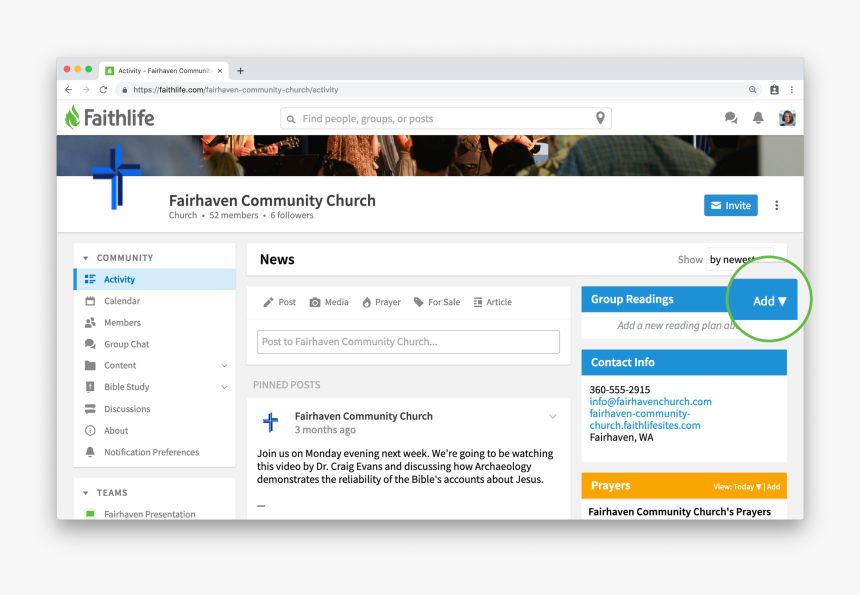Image resolution: width=860 pixels, height=595 pixels.
Task: Click the Invite button
Action: [730, 206]
